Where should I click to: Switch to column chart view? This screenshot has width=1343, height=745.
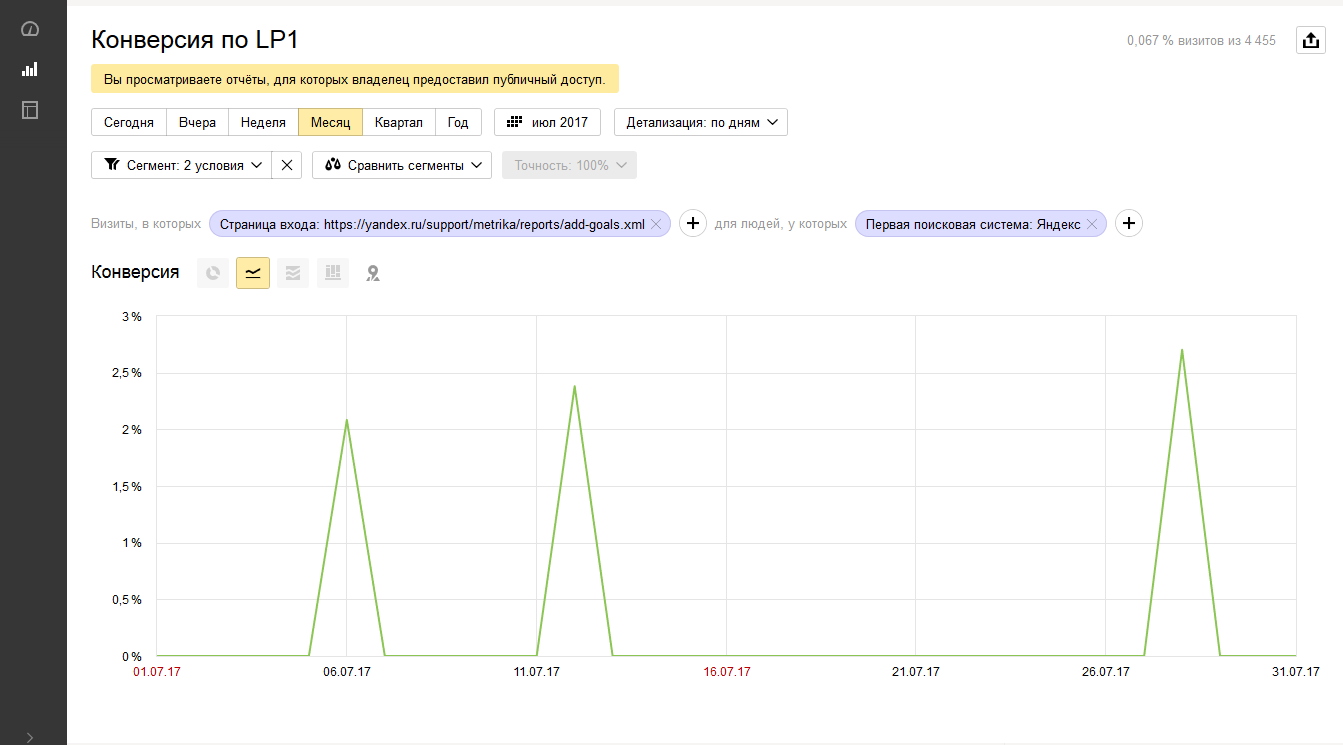click(x=333, y=273)
